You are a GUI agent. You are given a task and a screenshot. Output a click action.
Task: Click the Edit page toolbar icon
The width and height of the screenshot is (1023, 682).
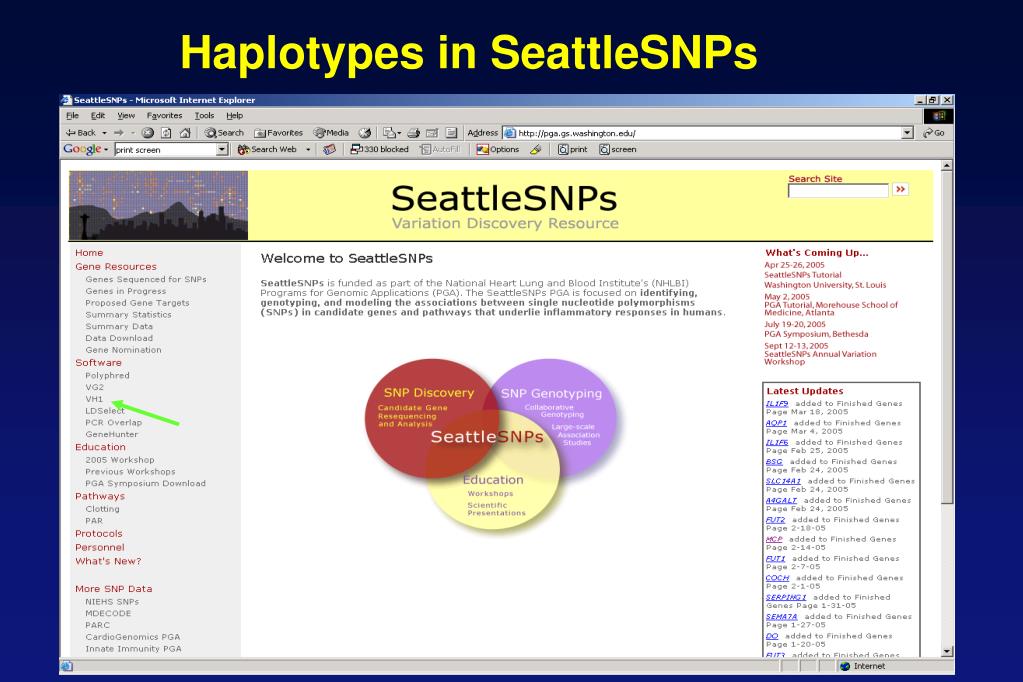(x=432, y=132)
